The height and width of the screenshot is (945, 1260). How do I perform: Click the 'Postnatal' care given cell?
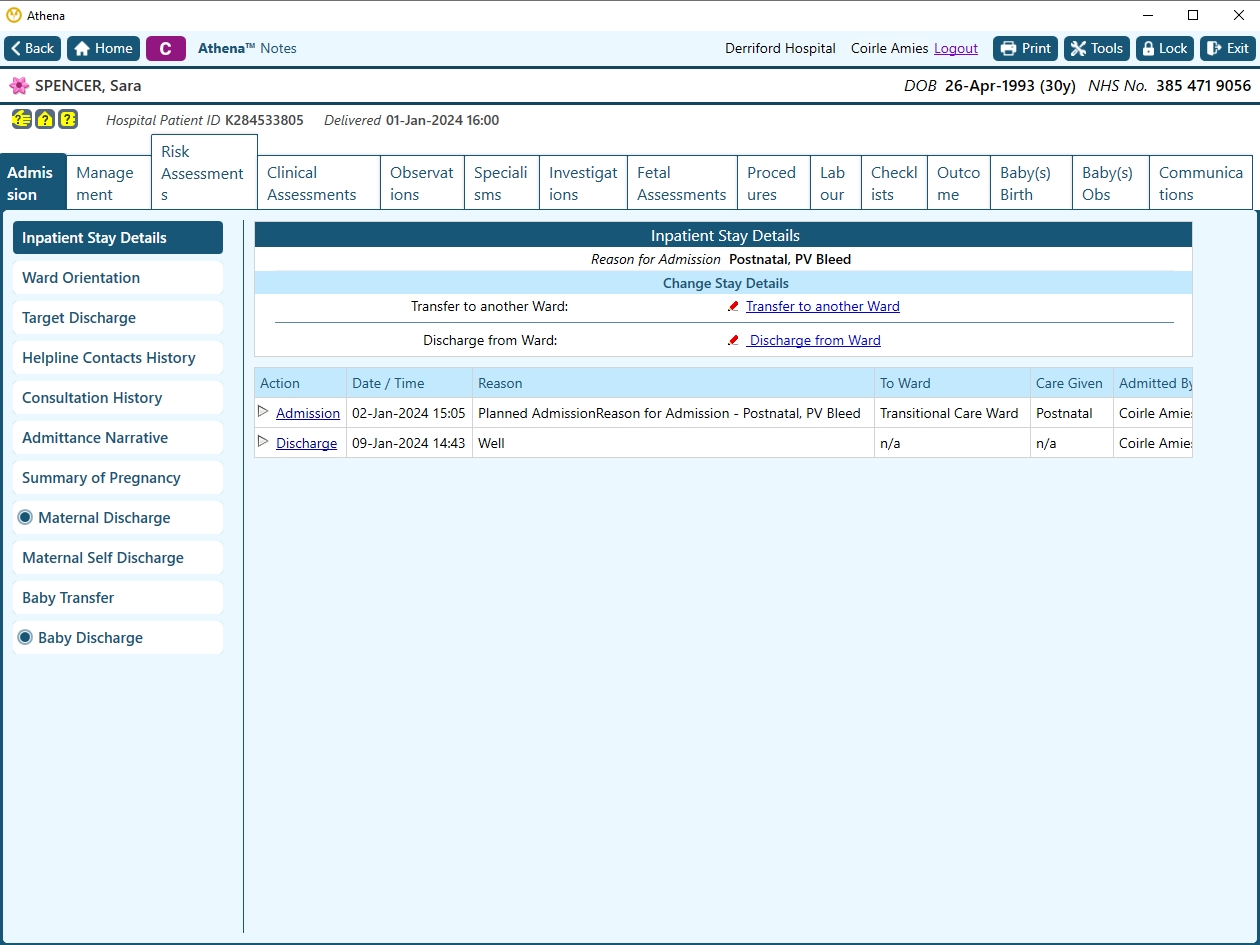1071,413
